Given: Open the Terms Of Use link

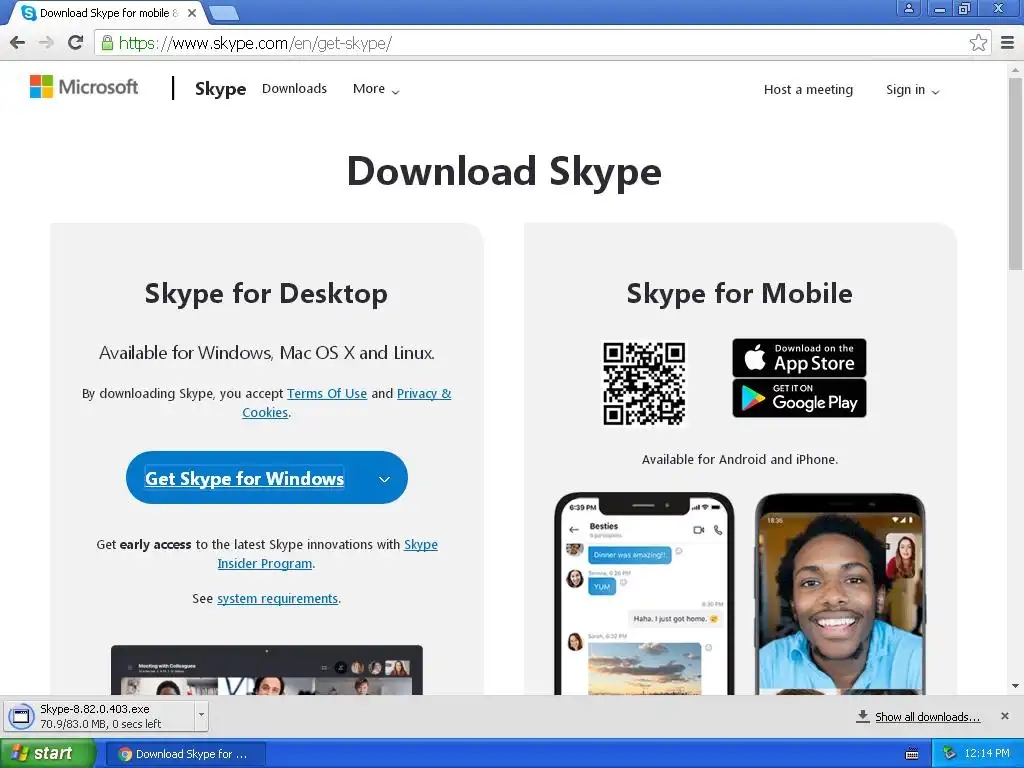Looking at the screenshot, I should [327, 393].
